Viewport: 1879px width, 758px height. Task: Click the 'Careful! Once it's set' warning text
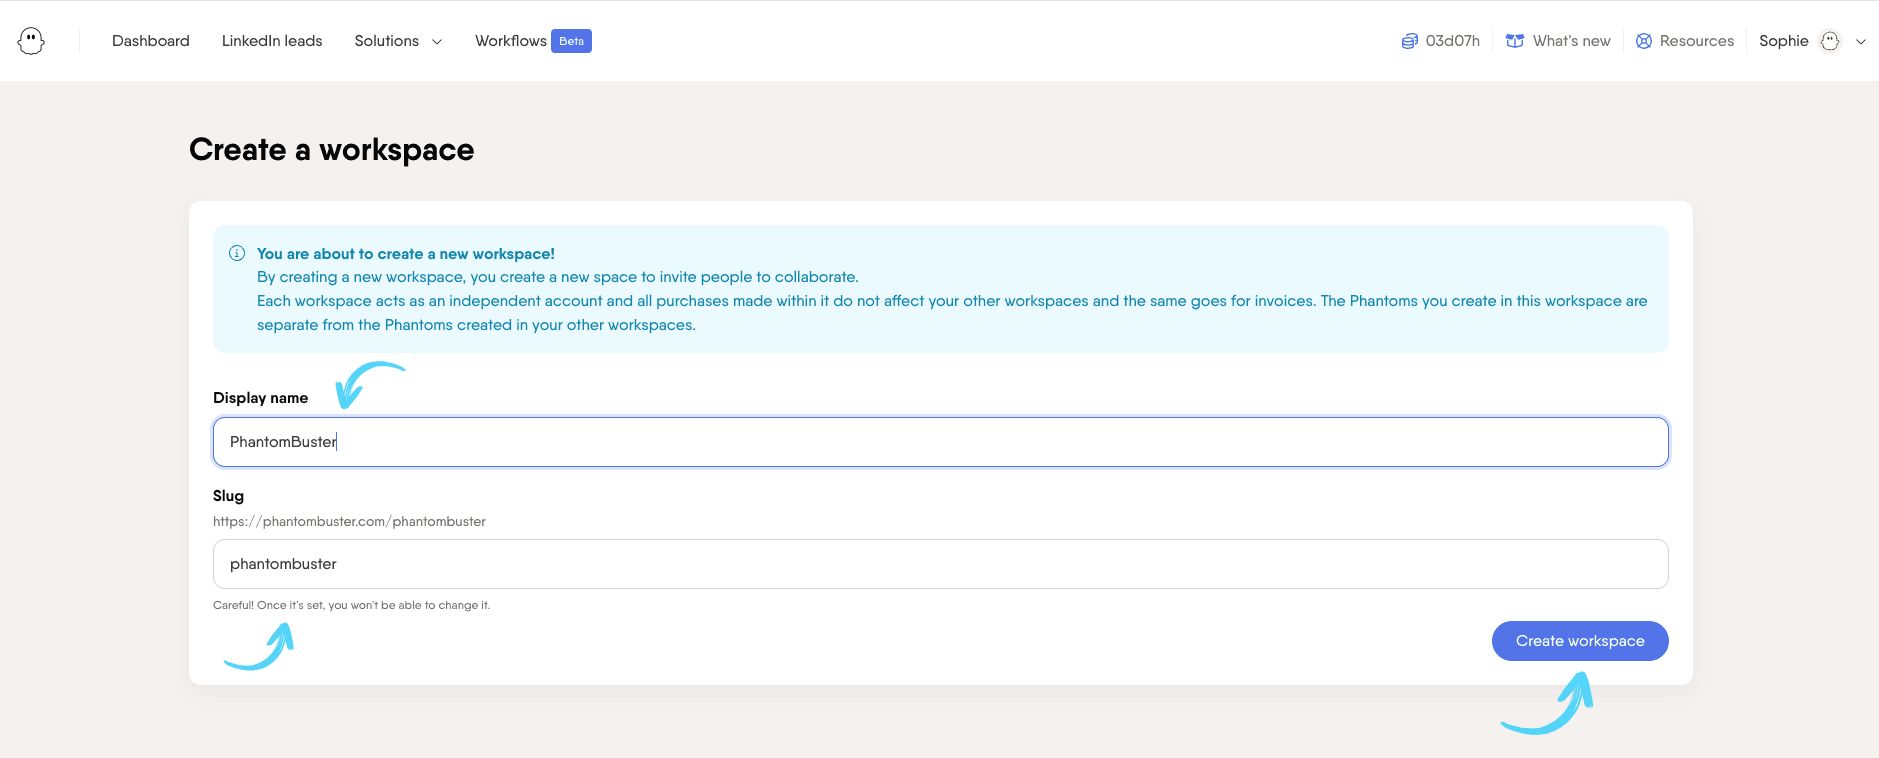tap(351, 605)
